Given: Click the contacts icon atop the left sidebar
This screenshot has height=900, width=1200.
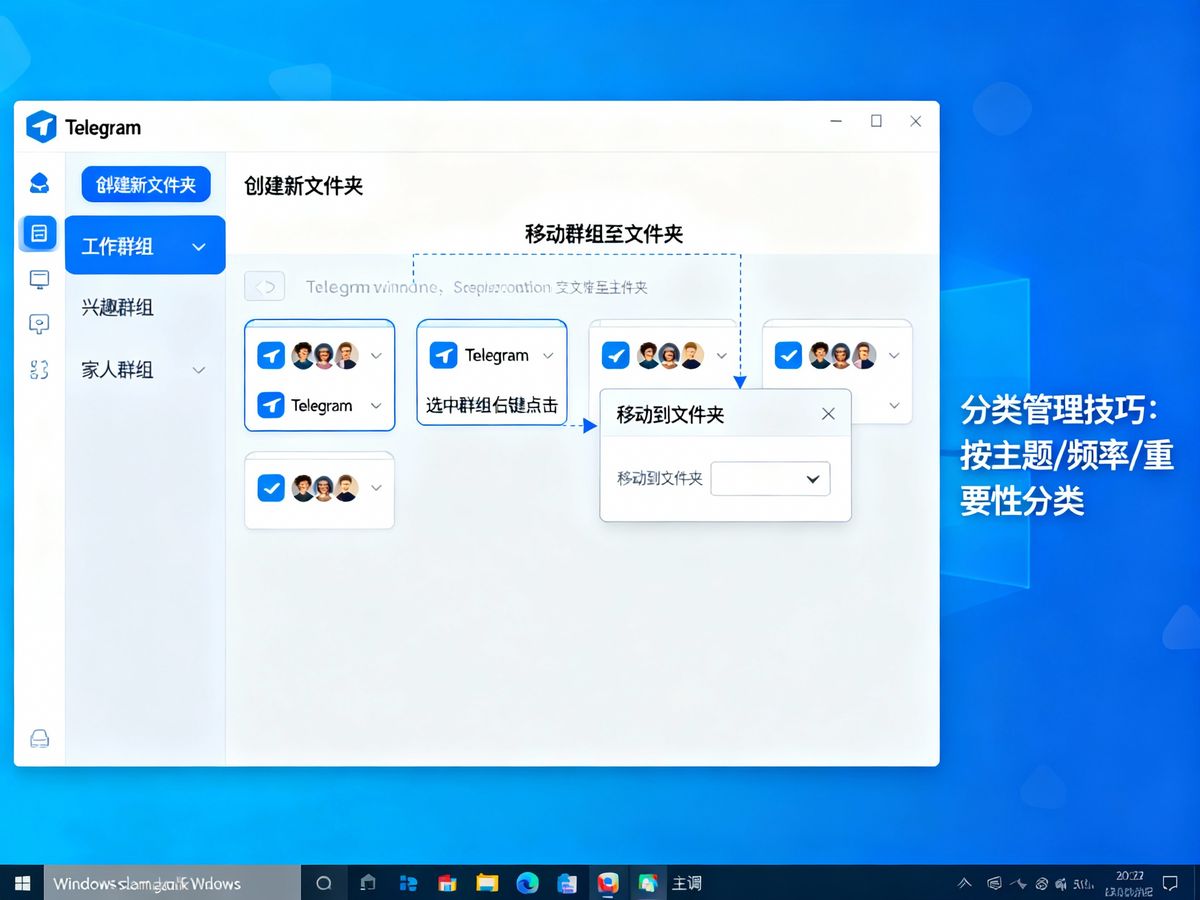Looking at the screenshot, I should [39, 182].
